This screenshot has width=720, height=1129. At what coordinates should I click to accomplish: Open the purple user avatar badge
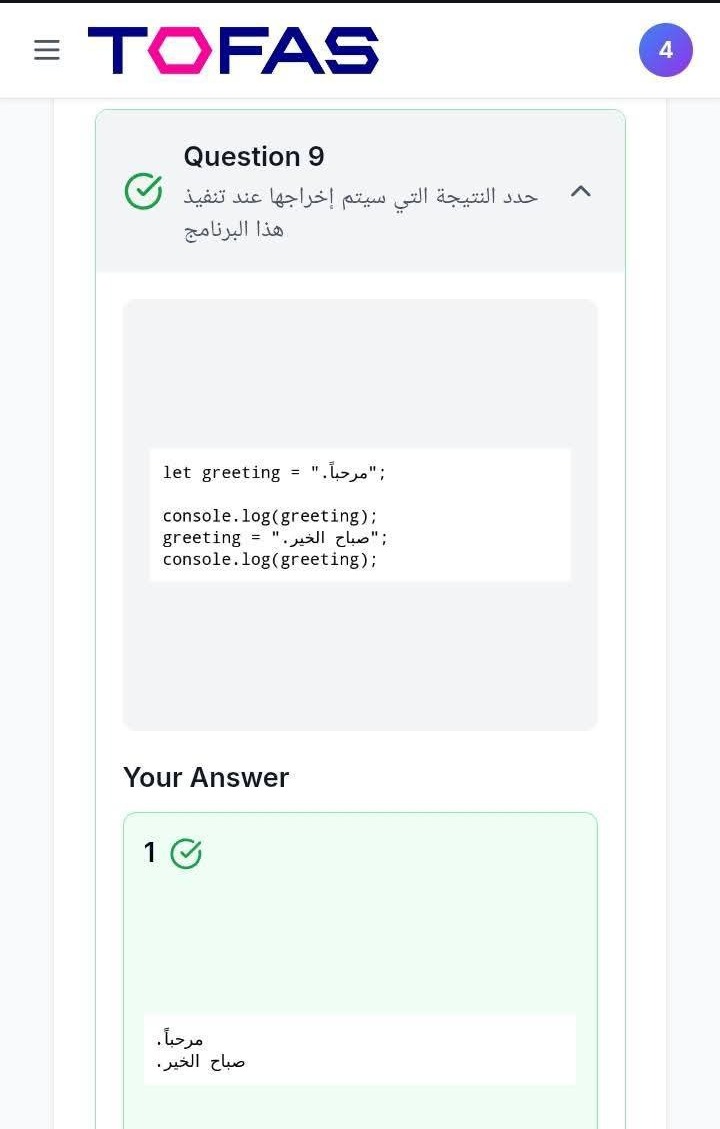pos(665,50)
